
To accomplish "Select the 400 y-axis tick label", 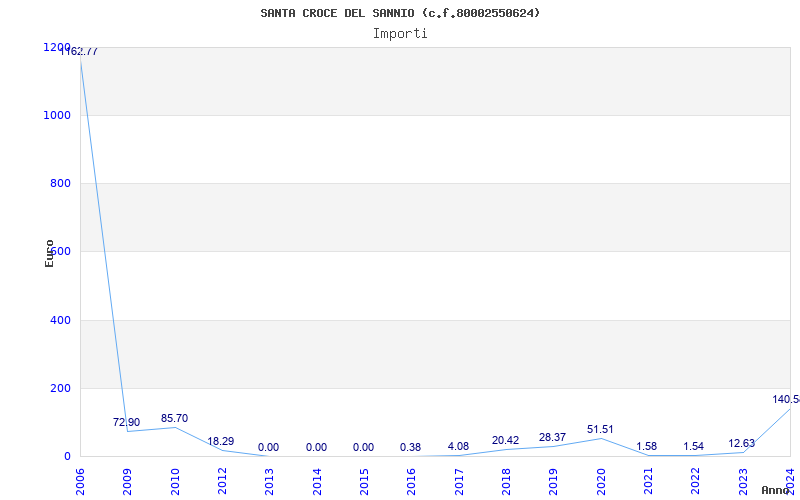I will point(60,320).
